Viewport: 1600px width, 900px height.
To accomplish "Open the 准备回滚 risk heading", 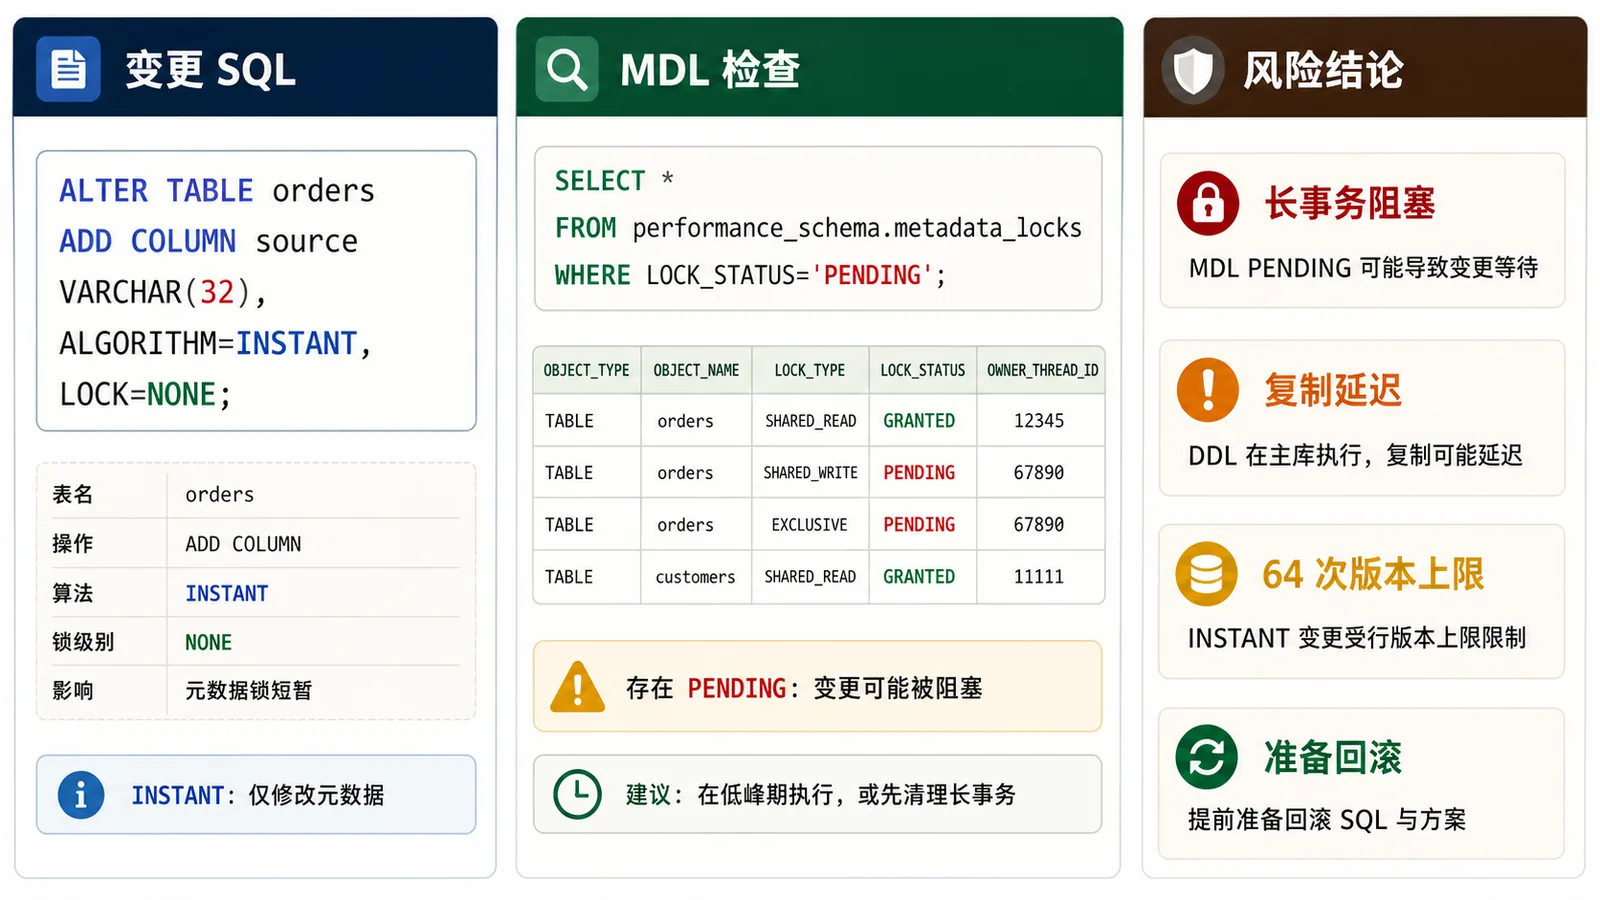I will pos(1332,757).
